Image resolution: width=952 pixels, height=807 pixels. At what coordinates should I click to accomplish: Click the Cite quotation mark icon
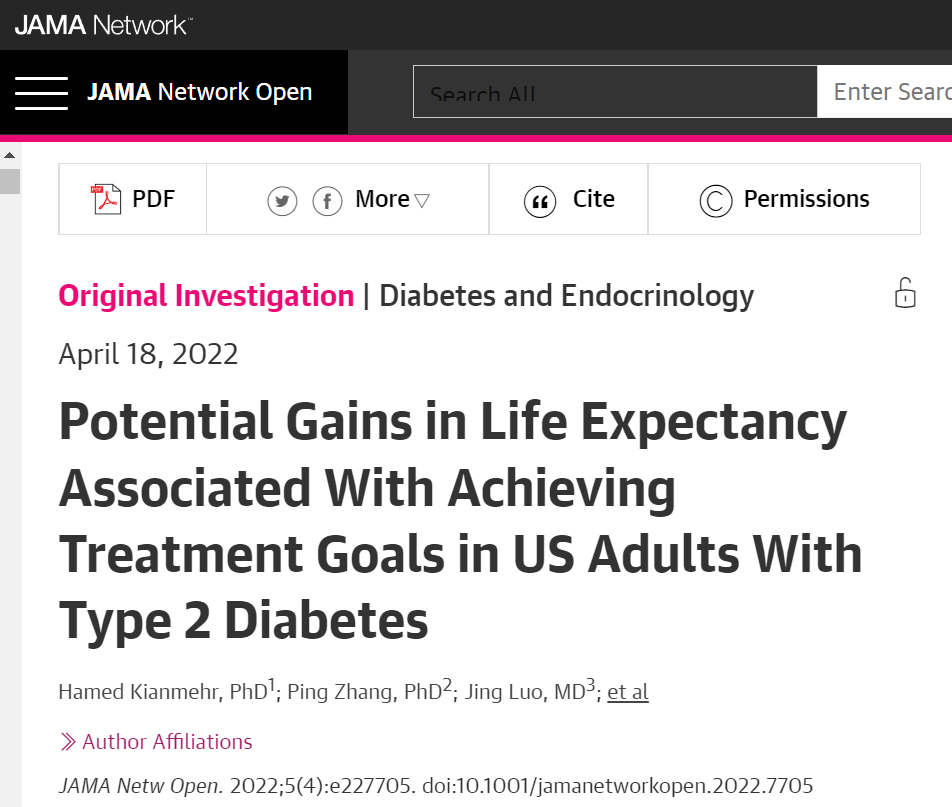[x=540, y=202]
